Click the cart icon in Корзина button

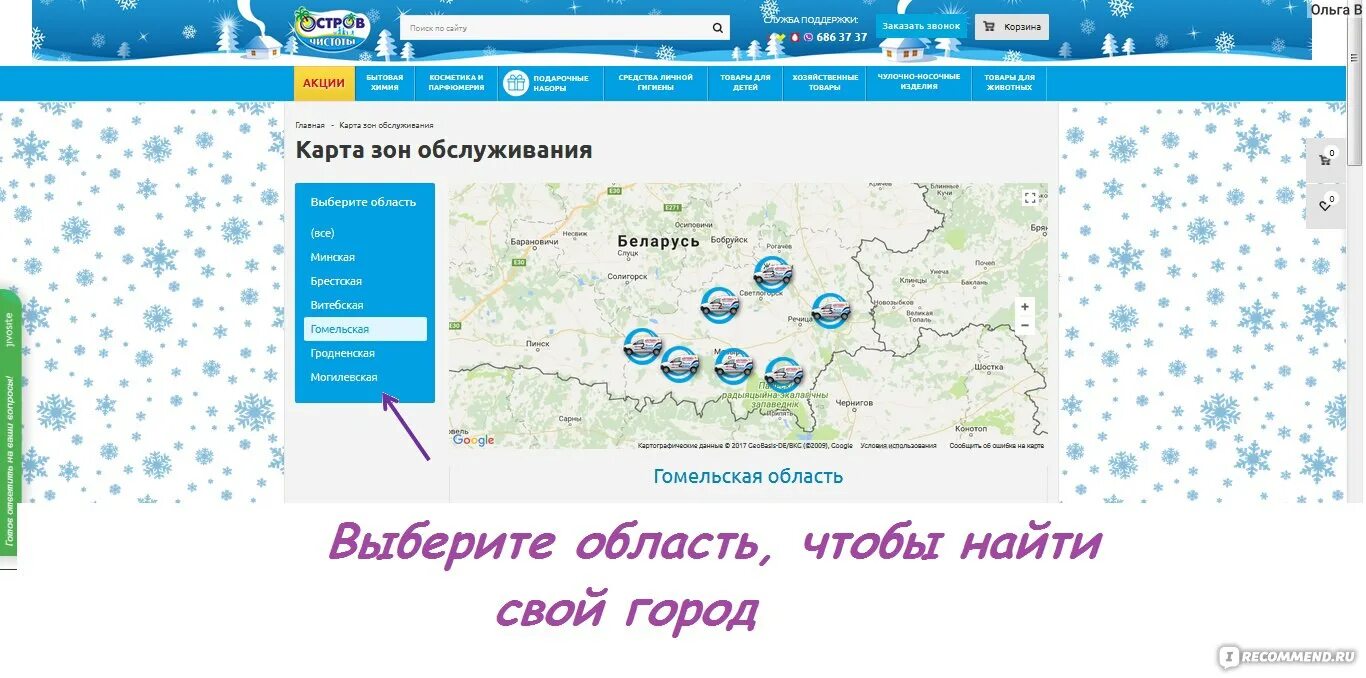coord(989,27)
